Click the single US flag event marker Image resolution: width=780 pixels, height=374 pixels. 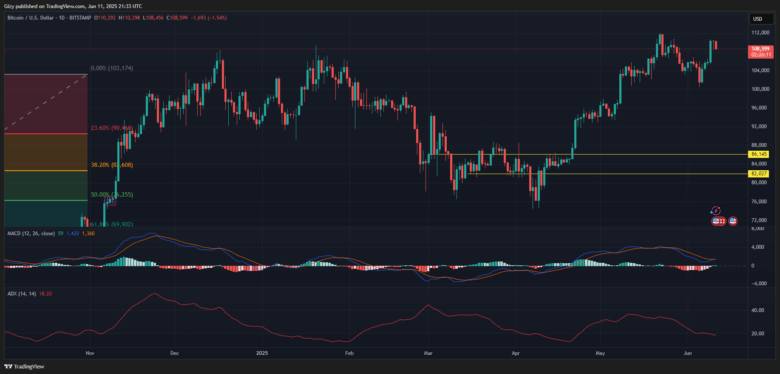pos(733,220)
